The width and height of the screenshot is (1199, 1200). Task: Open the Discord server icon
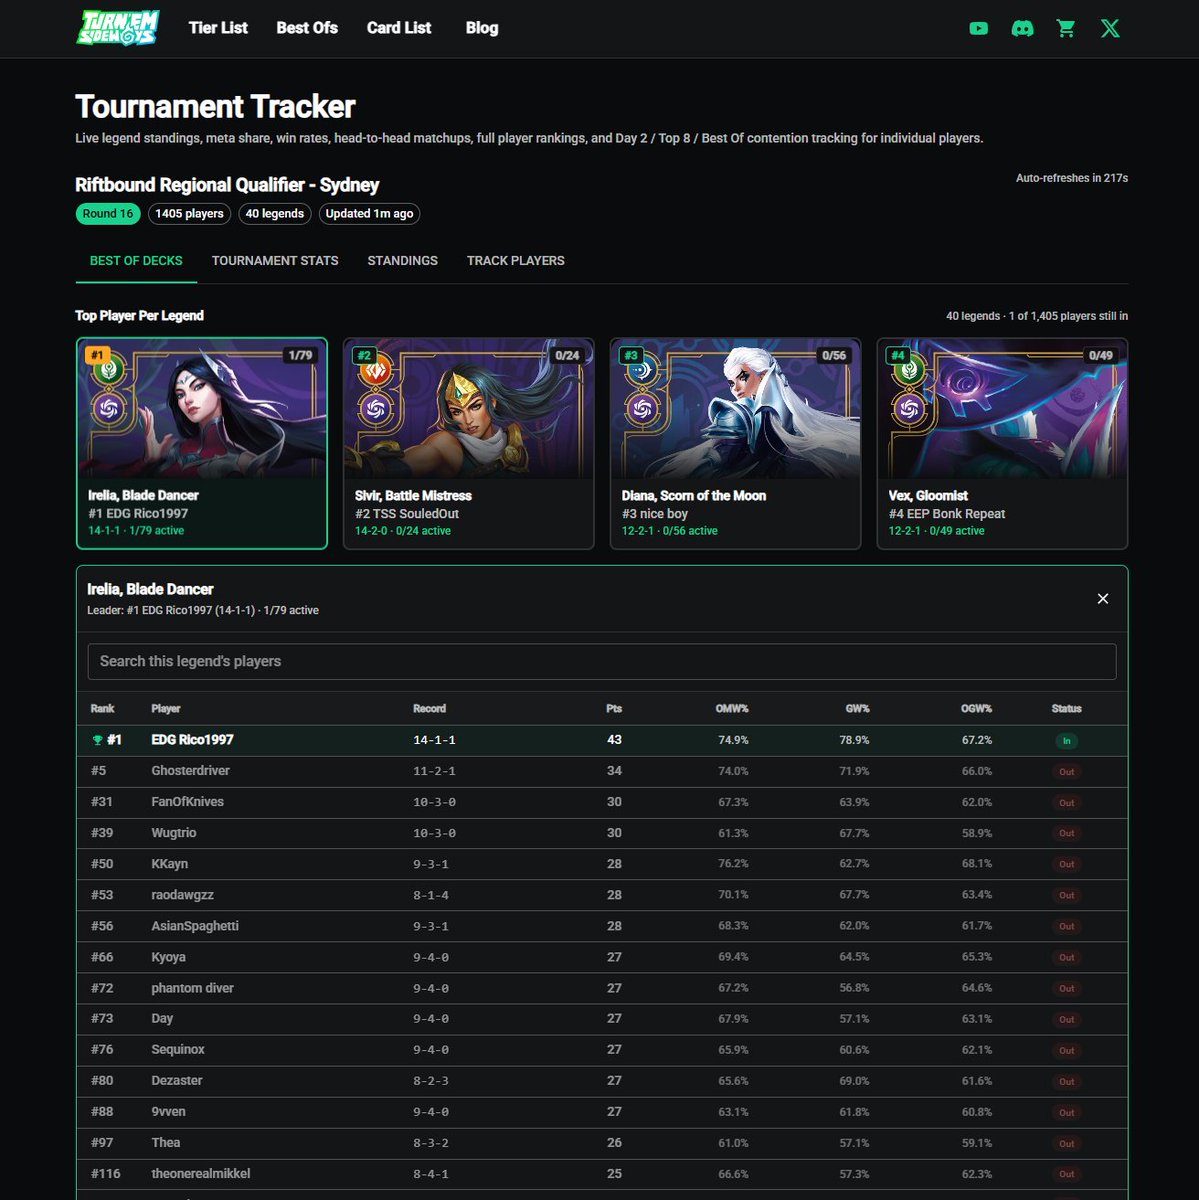[x=1022, y=28]
